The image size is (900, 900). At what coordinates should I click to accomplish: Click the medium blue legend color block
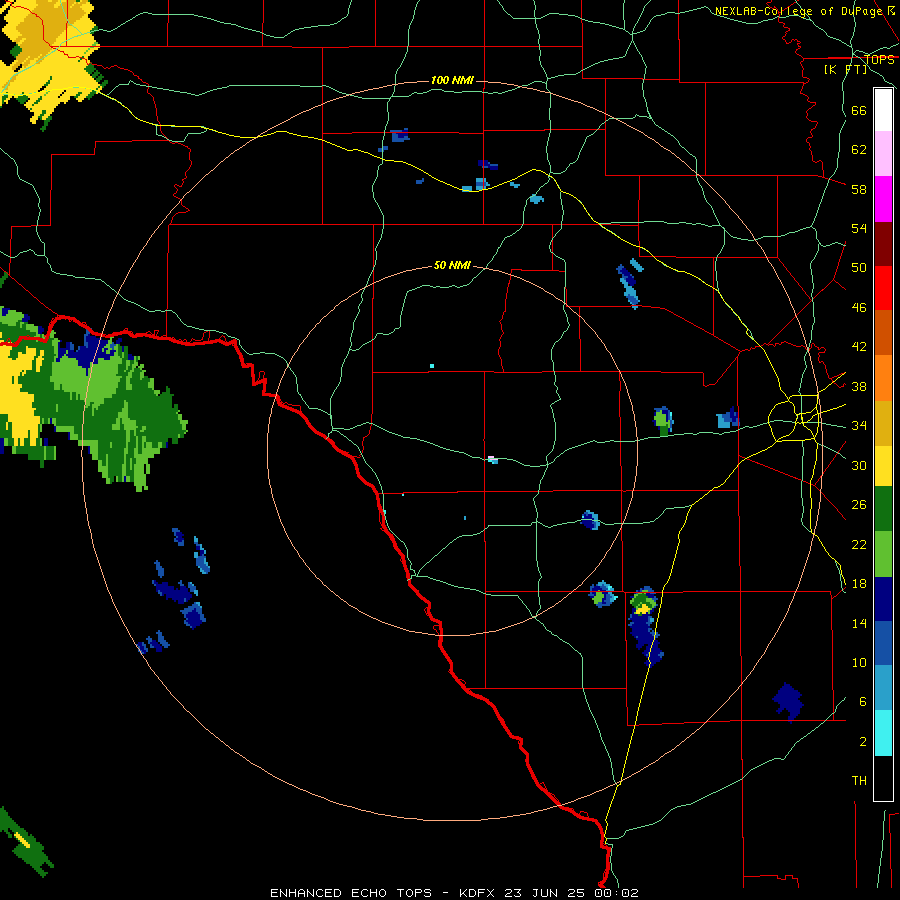tap(883, 644)
